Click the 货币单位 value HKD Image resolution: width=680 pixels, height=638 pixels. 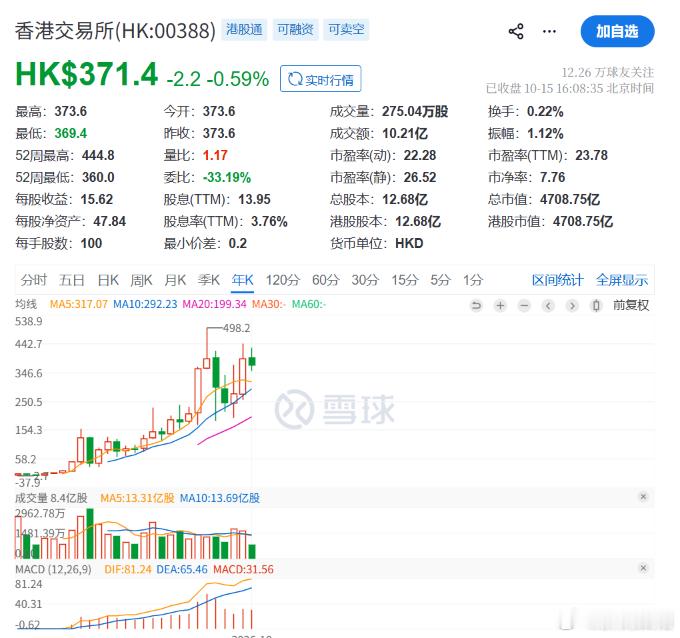click(409, 243)
